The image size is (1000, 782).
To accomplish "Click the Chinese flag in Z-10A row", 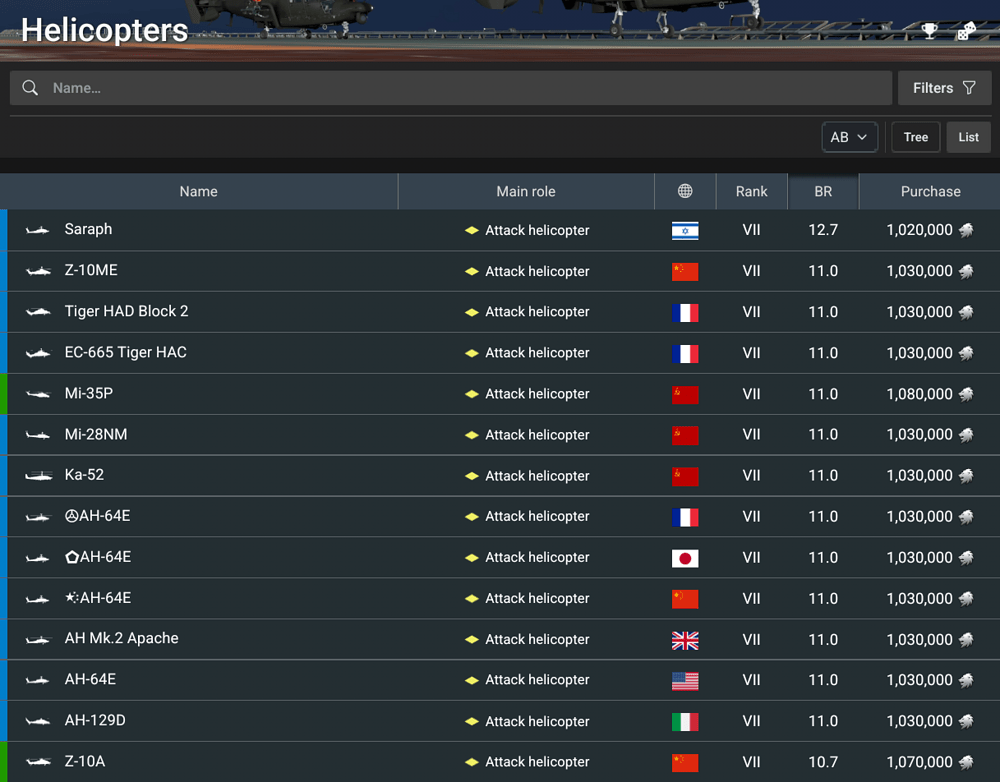I will tap(685, 762).
